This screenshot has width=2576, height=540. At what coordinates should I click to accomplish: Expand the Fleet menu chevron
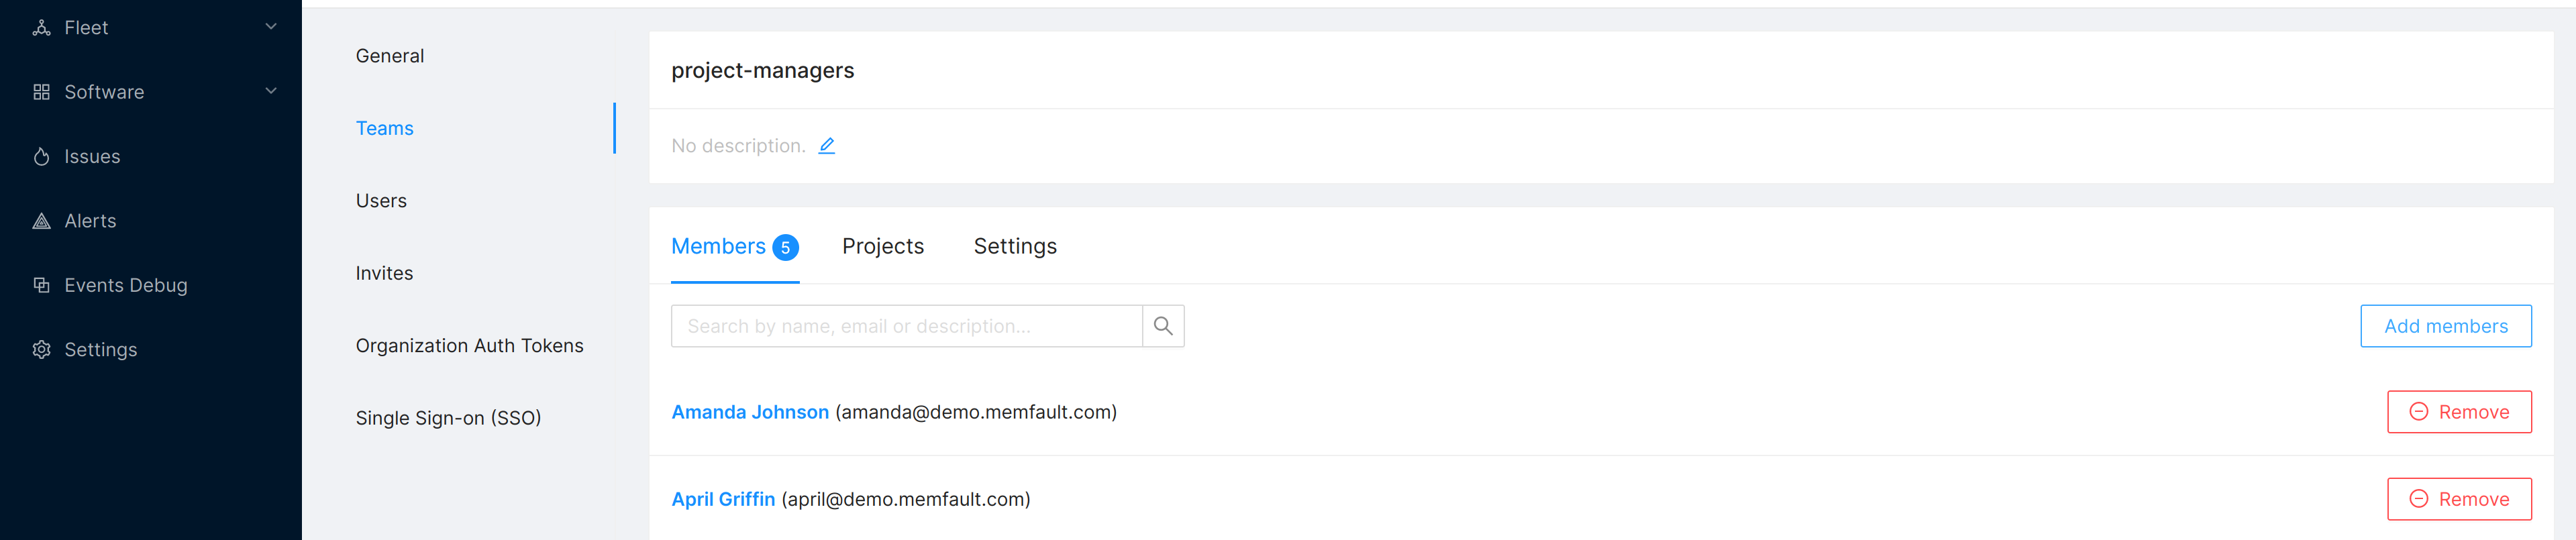click(x=271, y=27)
